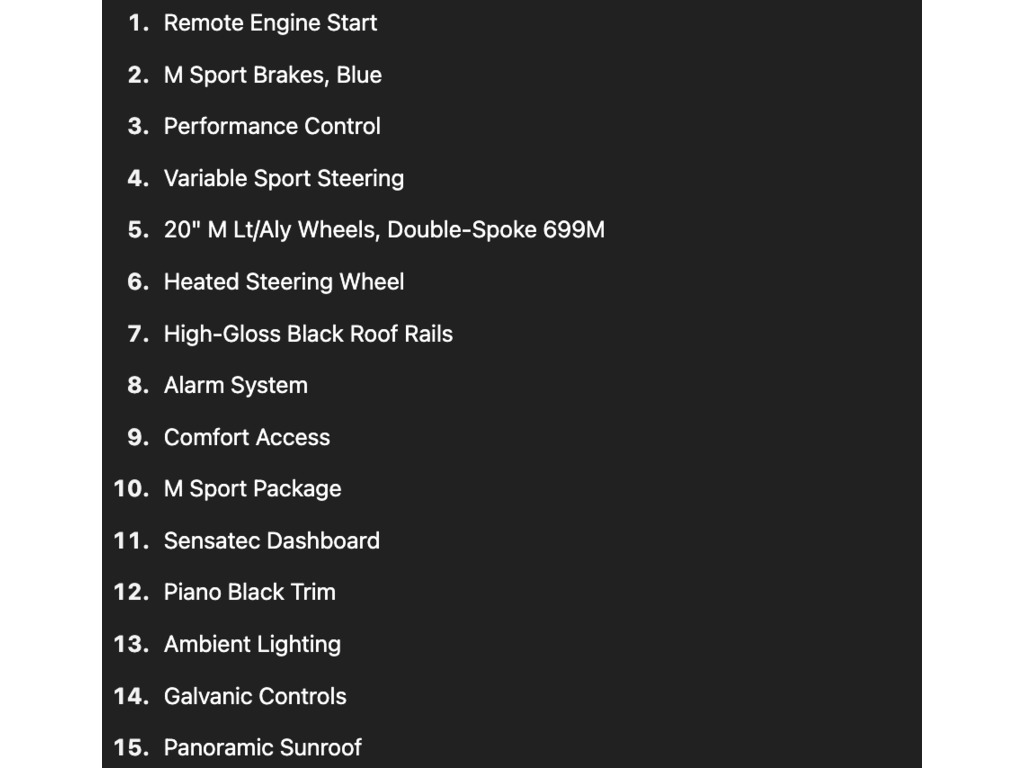Select "Piano Black Trim" list item
This screenshot has width=1024, height=768.
(x=249, y=592)
